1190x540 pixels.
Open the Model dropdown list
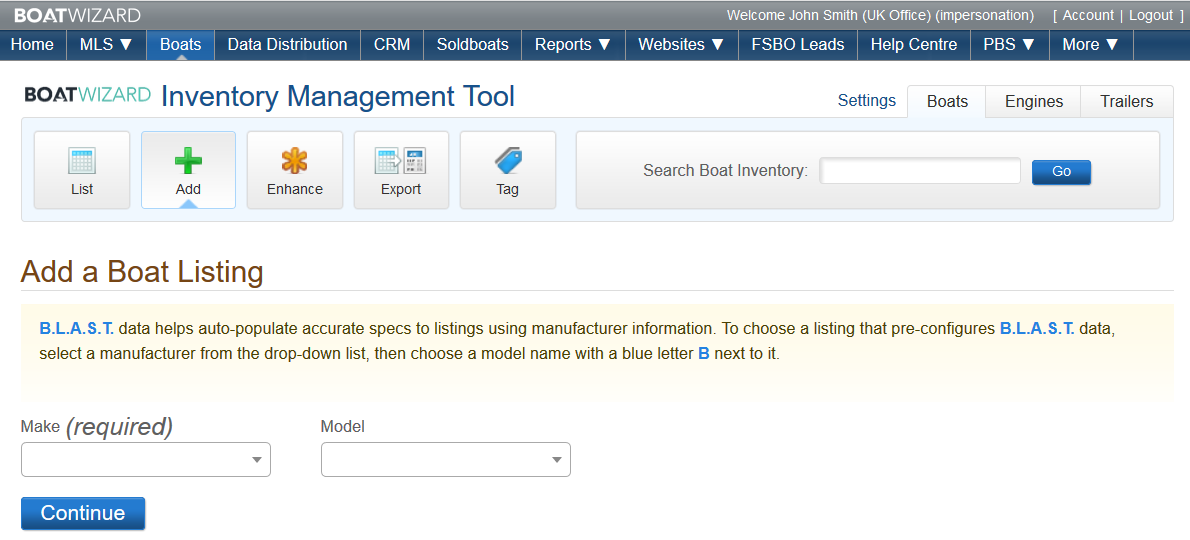pyautogui.click(x=445, y=460)
